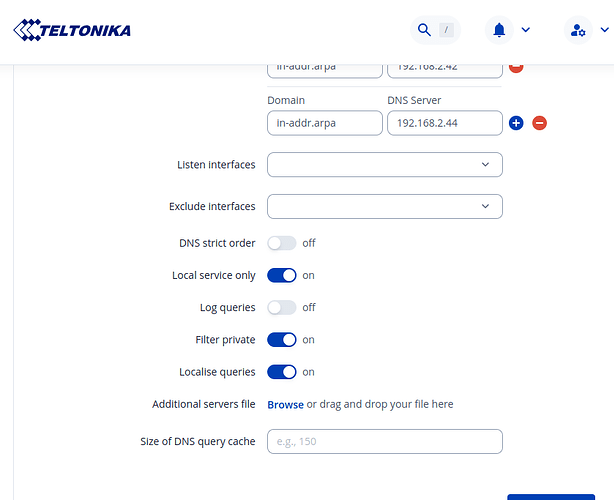Expand the user menu chevron
Screen dimensions: 614x500
pos(604,30)
